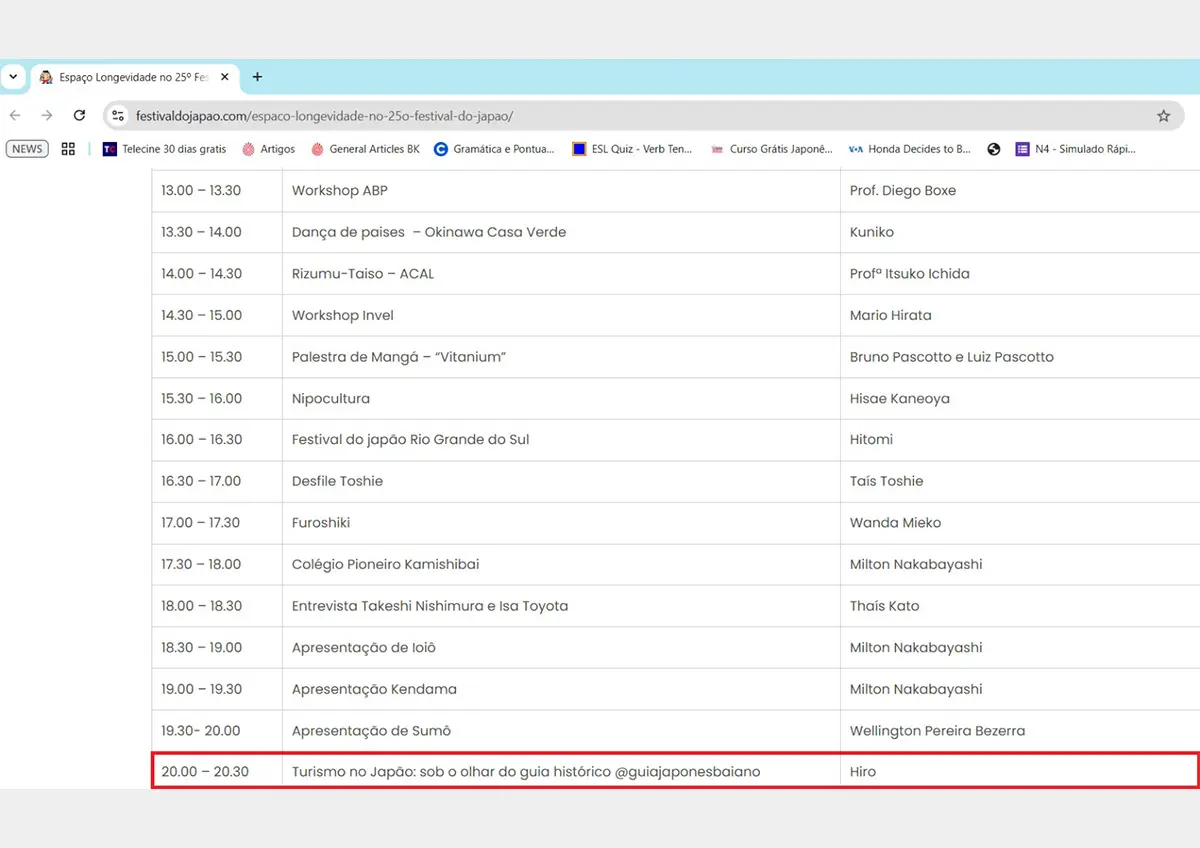This screenshot has height=848, width=1200.
Task: Open site information icon in address bar
Action: point(119,116)
